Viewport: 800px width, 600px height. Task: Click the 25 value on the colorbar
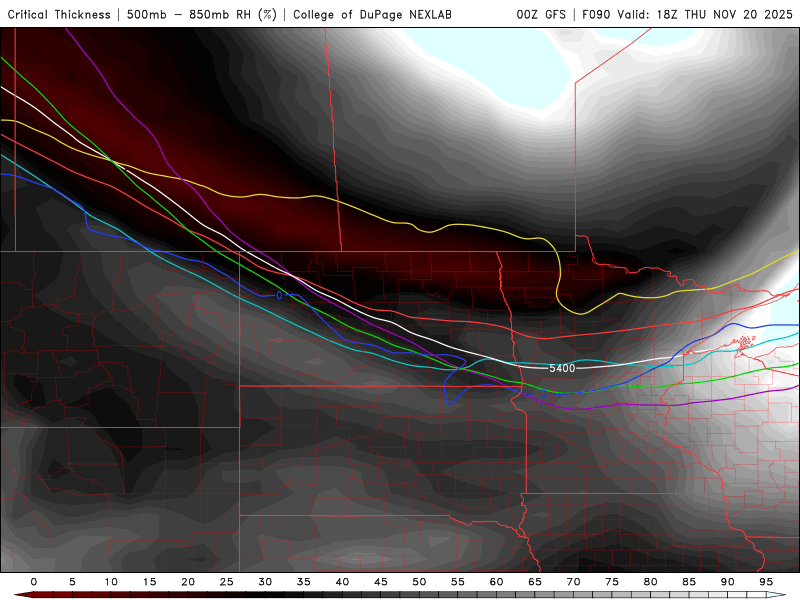tap(227, 582)
